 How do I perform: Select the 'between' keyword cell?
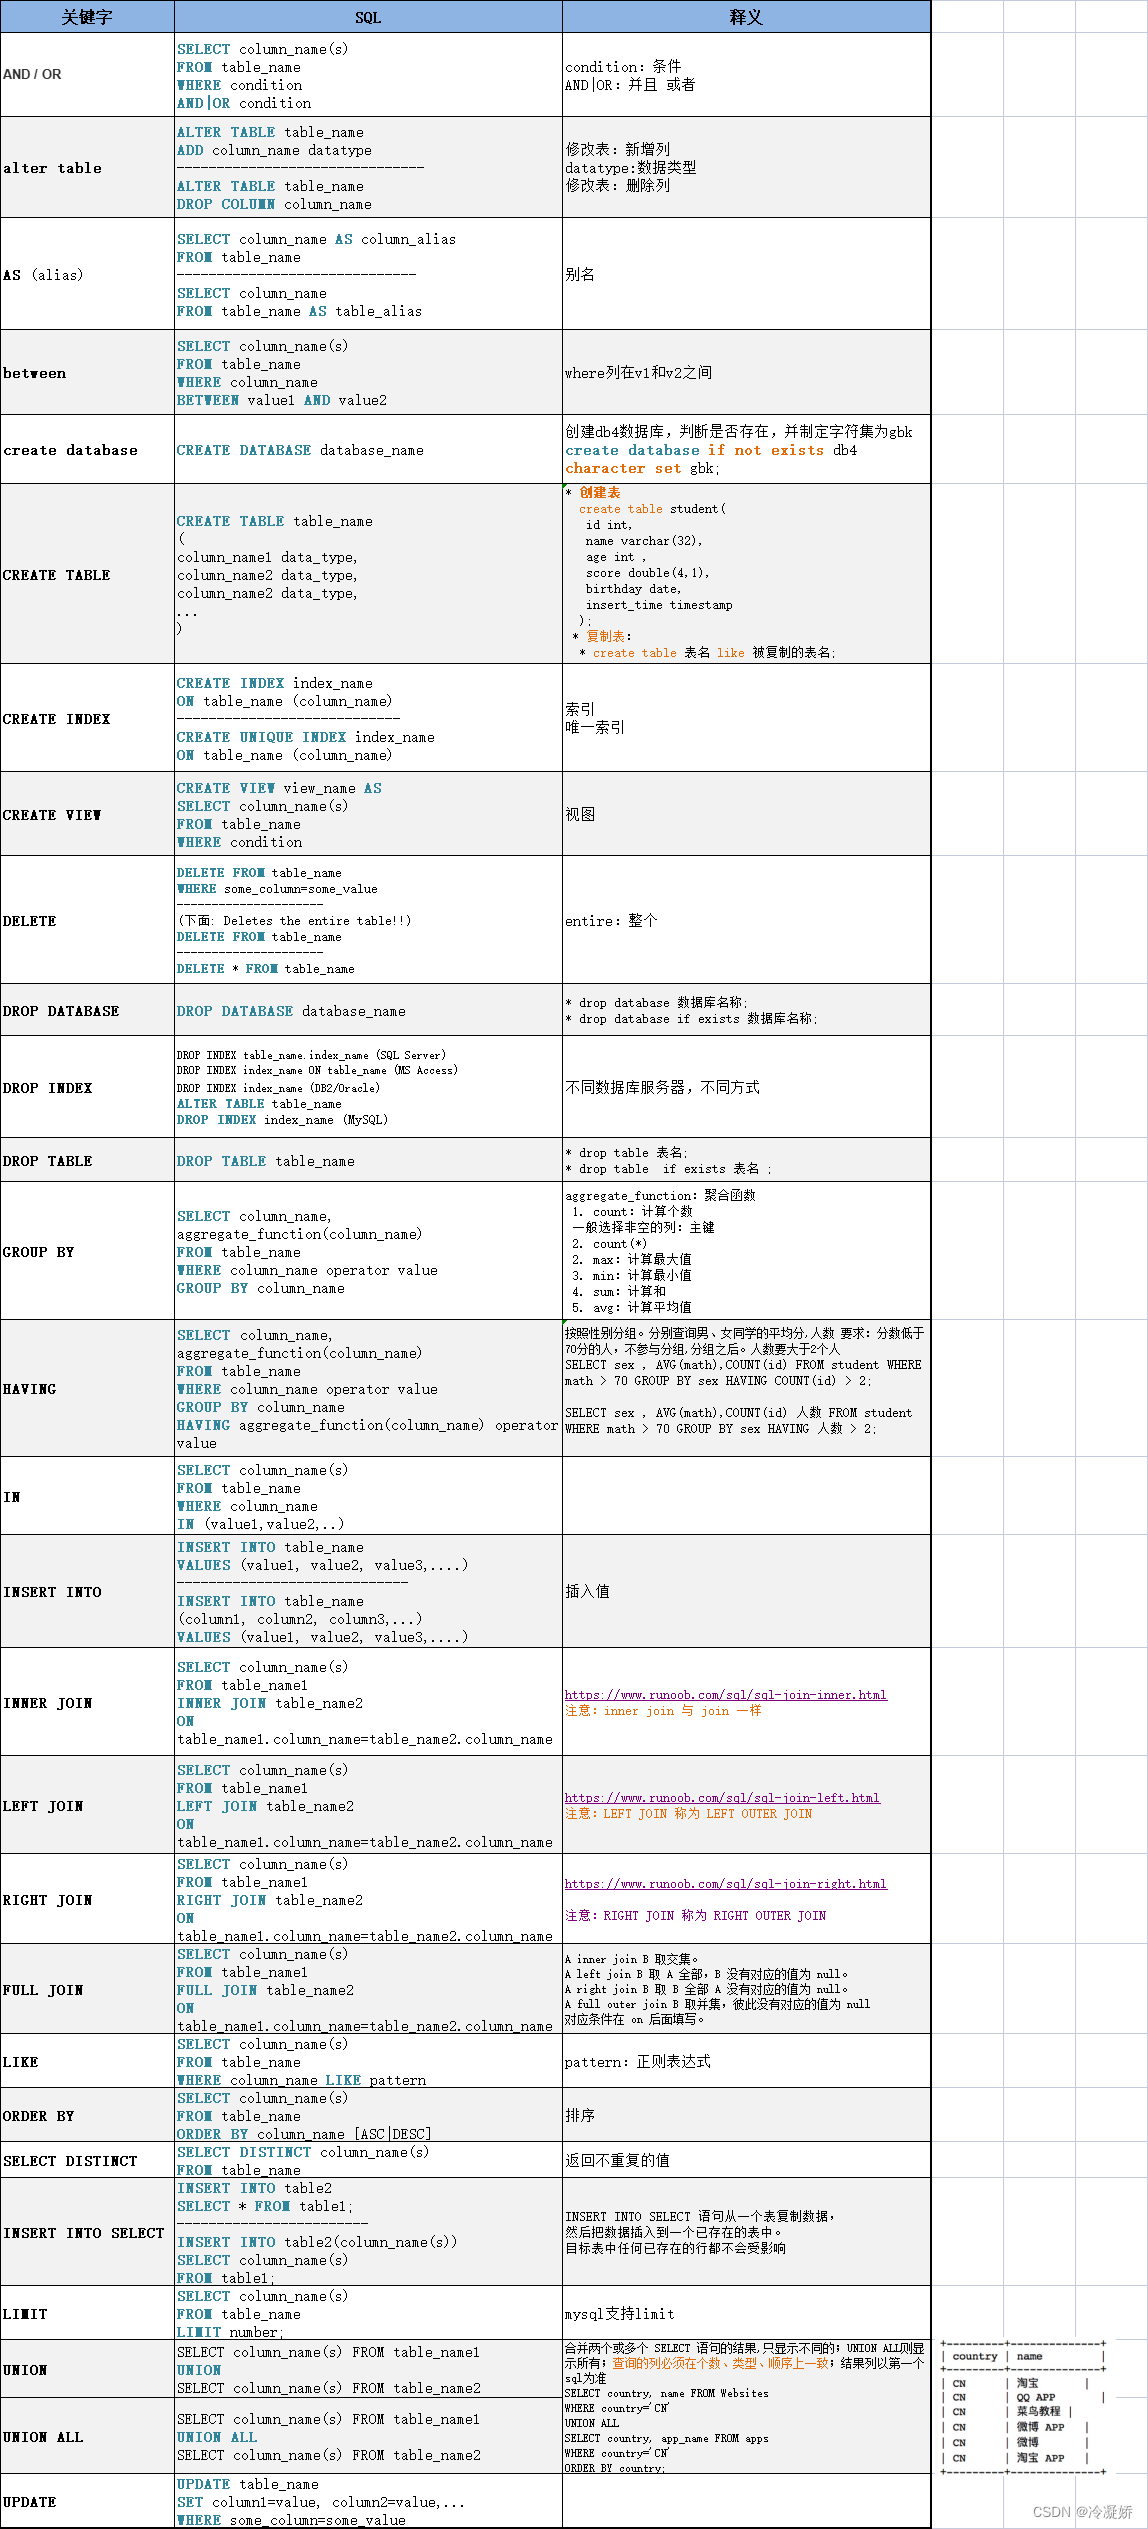87,372
